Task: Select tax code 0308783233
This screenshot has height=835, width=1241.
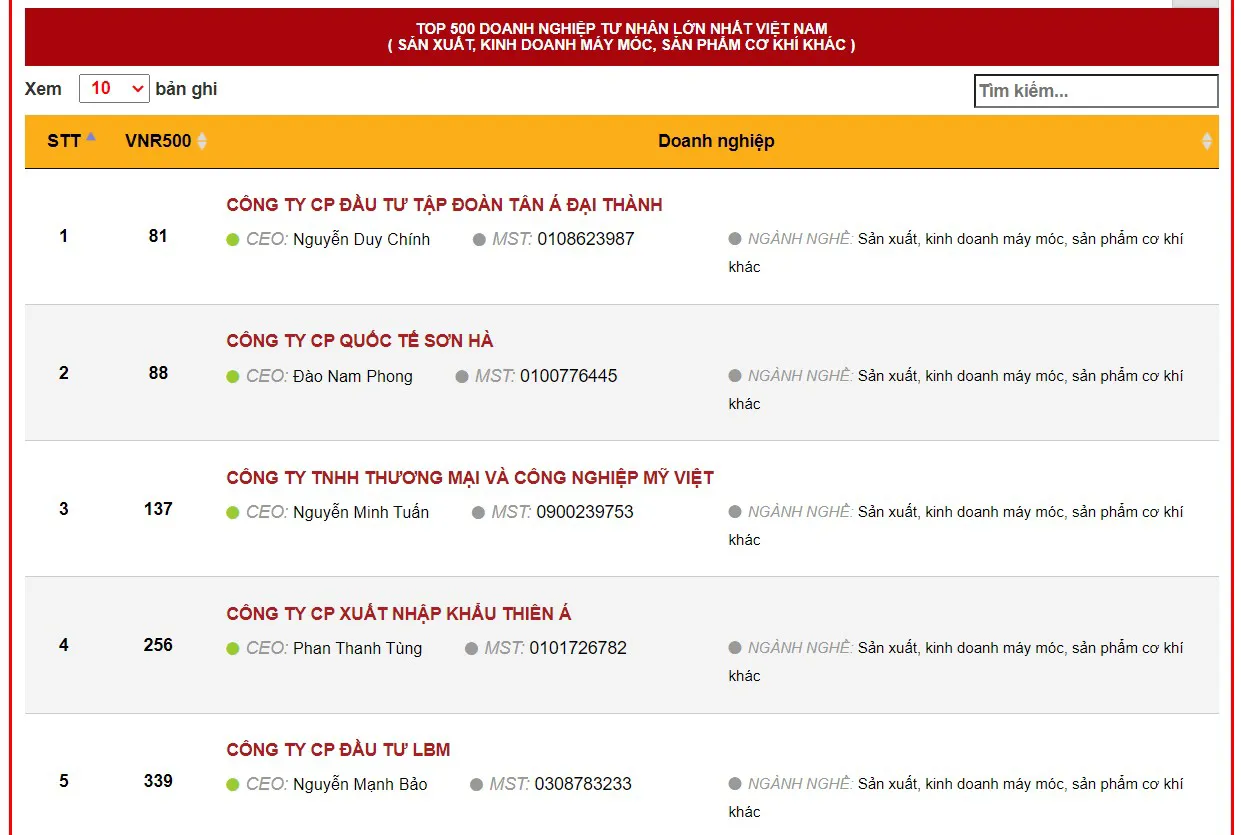Action: click(x=583, y=785)
